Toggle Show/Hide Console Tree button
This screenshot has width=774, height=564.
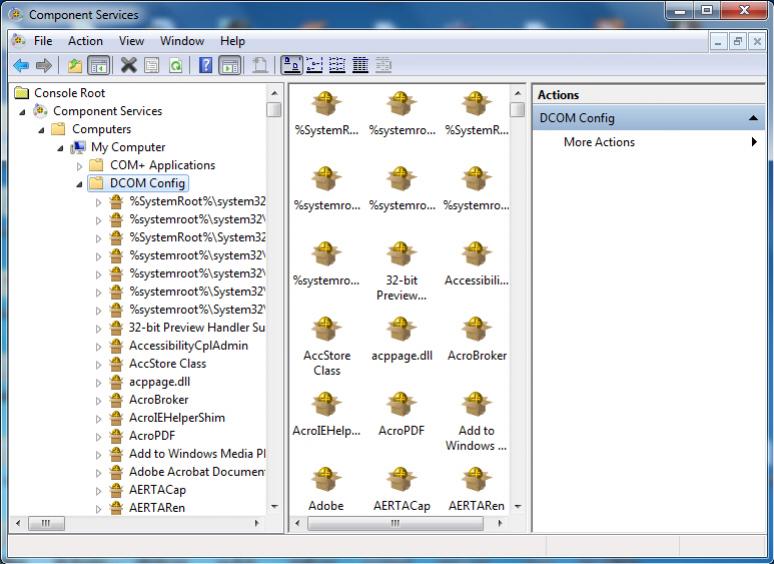[98, 65]
